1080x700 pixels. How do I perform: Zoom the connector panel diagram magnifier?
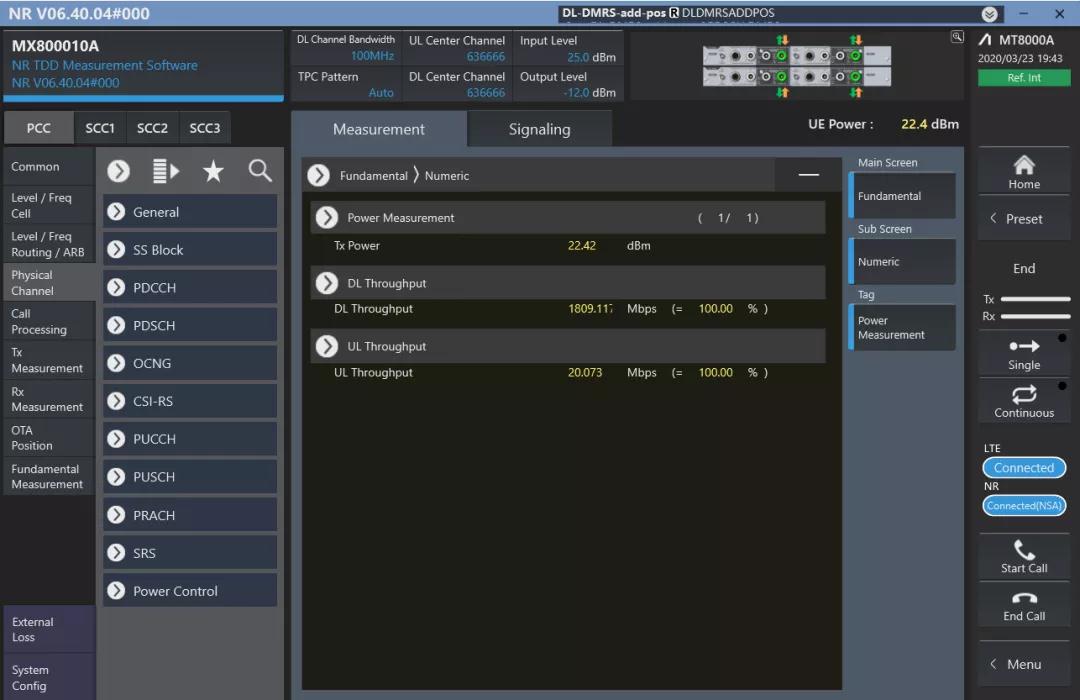(x=957, y=37)
